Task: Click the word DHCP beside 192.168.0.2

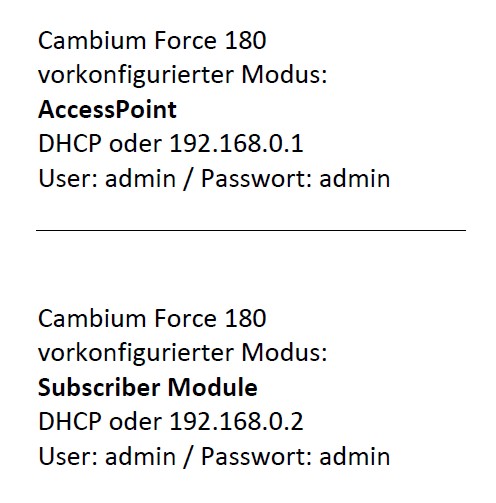Action: coord(70,422)
